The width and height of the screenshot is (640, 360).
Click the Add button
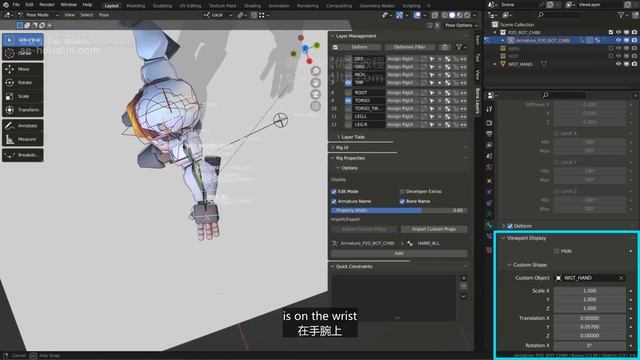pyautogui.click(x=399, y=253)
